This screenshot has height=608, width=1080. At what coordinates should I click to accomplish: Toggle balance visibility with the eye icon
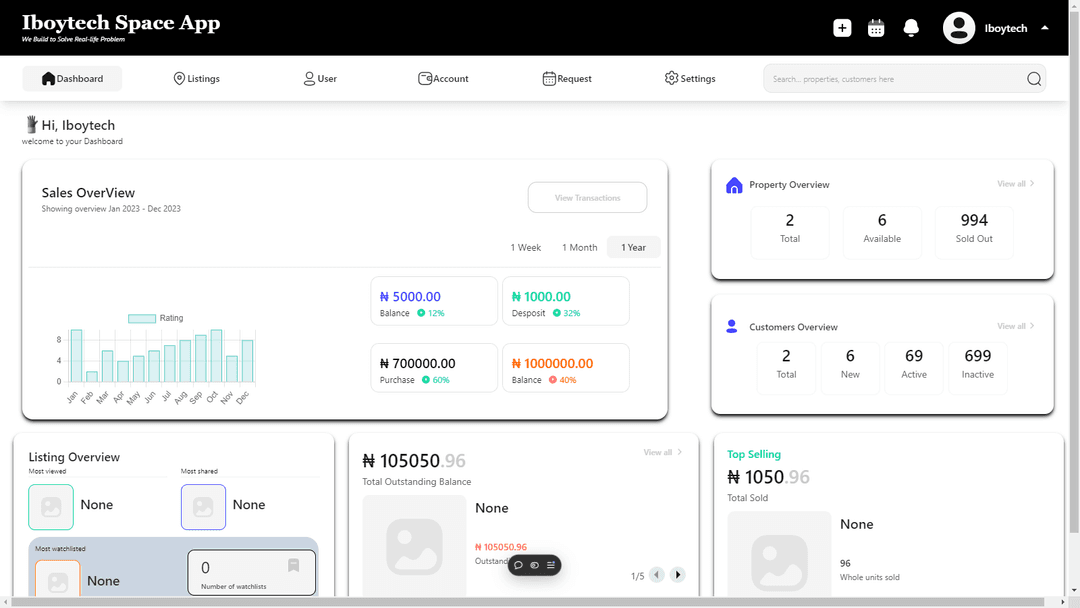tap(535, 565)
